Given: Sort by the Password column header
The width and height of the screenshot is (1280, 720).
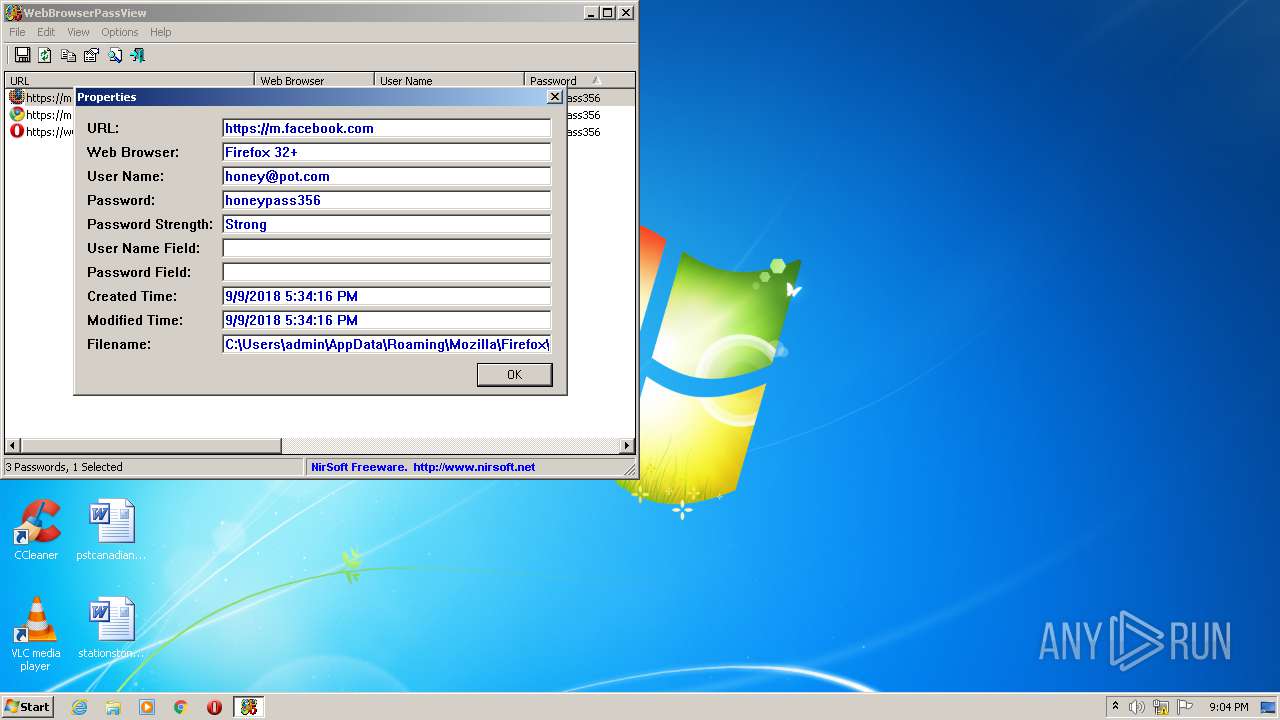Looking at the screenshot, I should point(580,81).
